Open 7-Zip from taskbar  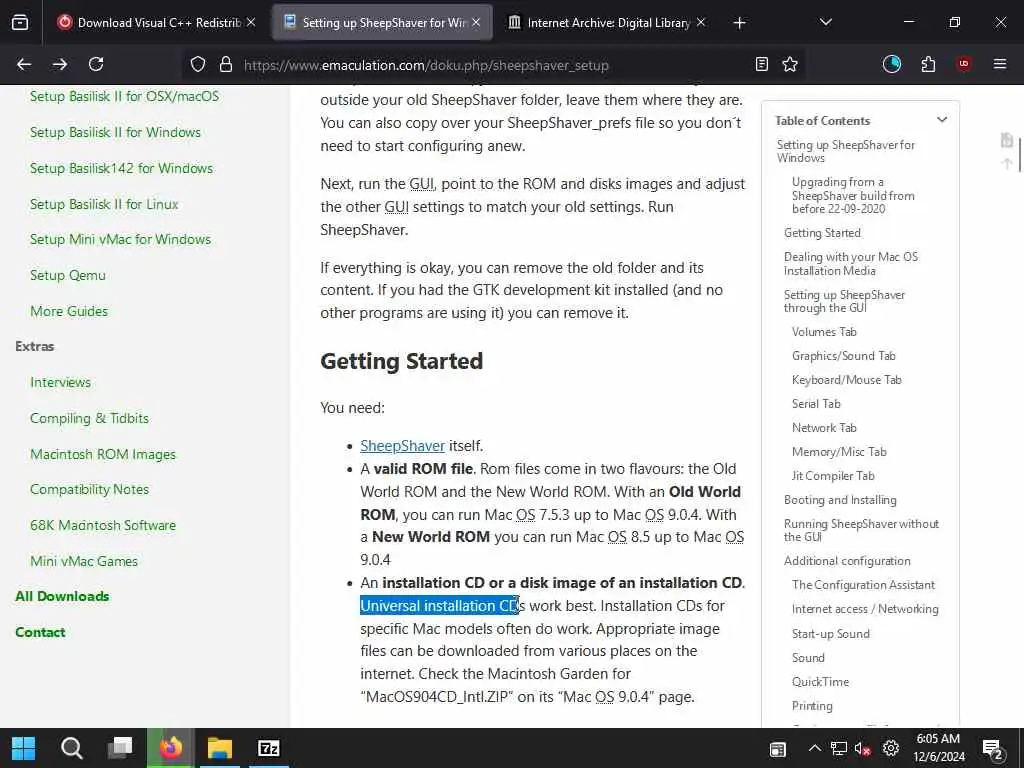[268, 748]
